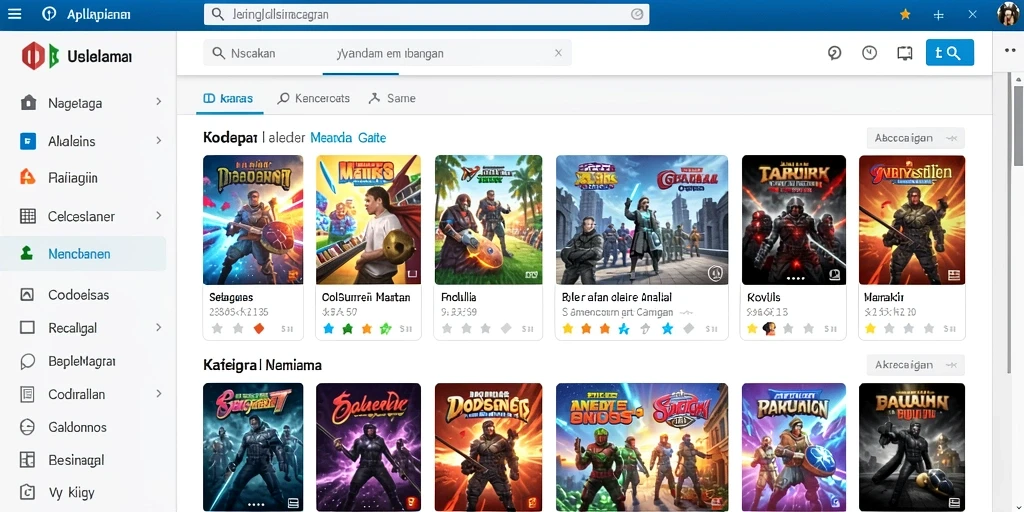Image resolution: width=1024 pixels, height=512 pixels.
Task: Open the Akrecaigan dropdown
Action: click(x=915, y=364)
